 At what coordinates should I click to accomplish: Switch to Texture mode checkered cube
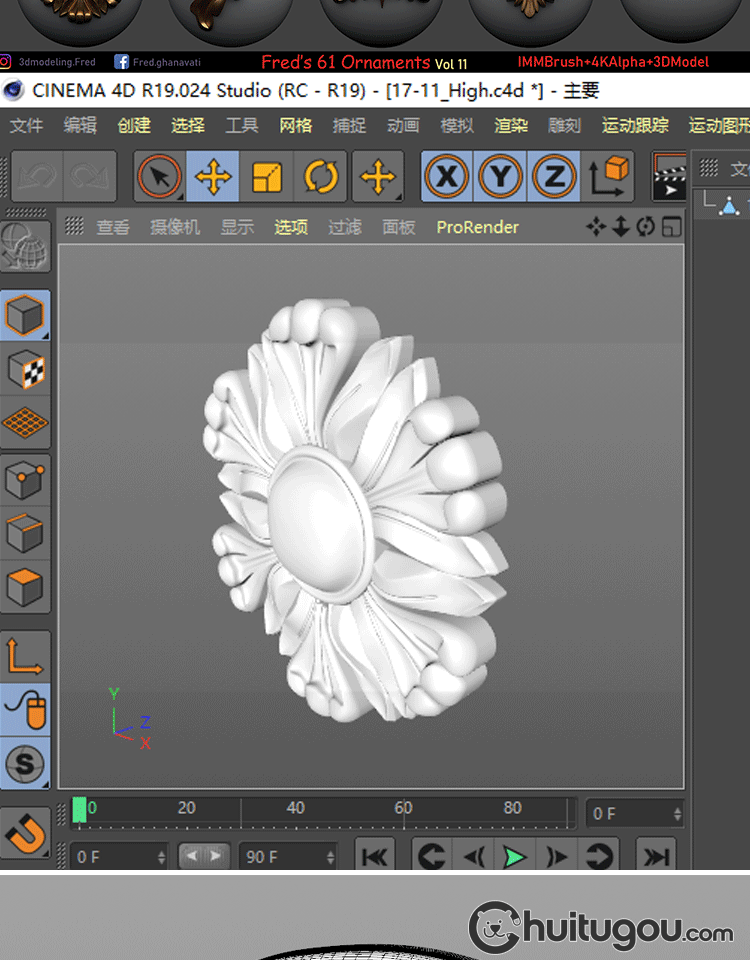[x=25, y=370]
